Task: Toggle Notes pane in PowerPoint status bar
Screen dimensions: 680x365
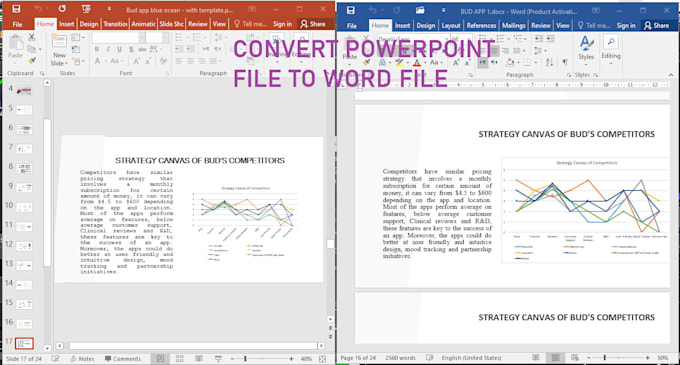Action: click(x=82, y=359)
